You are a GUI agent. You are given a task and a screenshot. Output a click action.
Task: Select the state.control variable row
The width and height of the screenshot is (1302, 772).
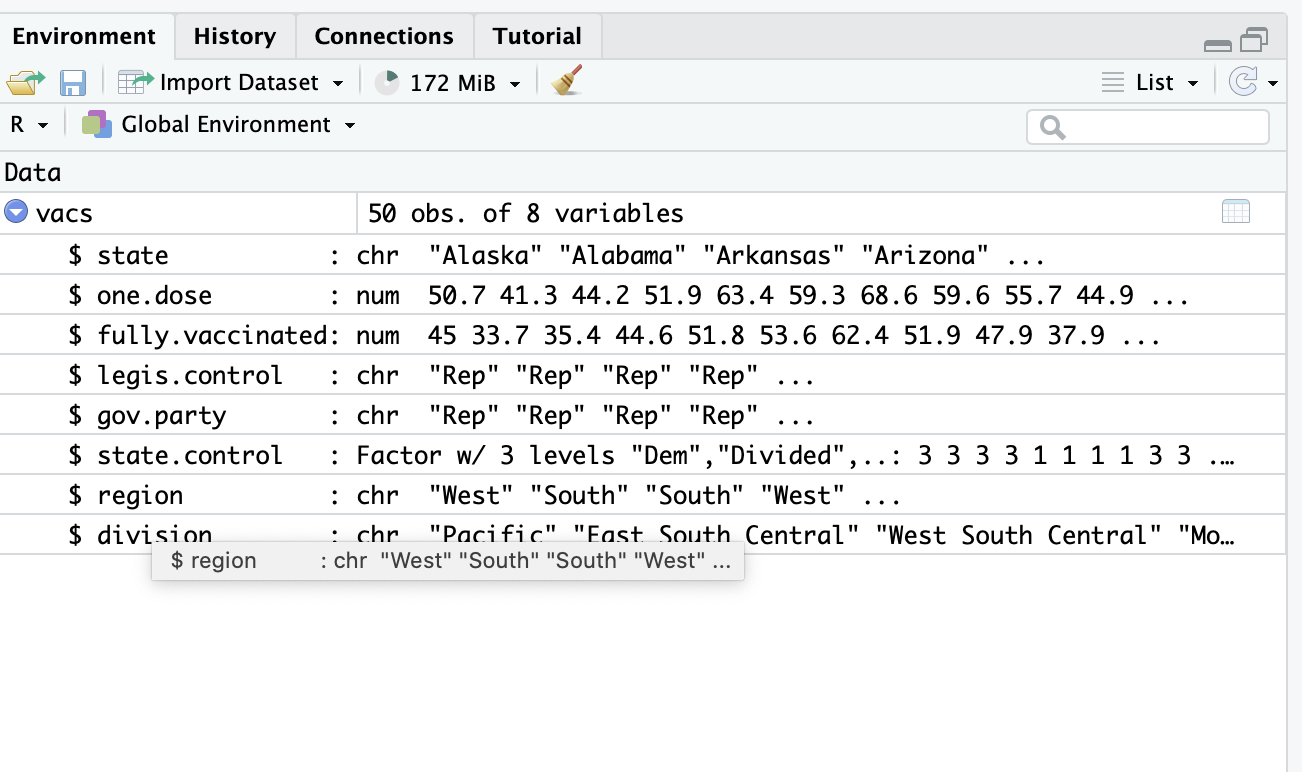(190, 456)
